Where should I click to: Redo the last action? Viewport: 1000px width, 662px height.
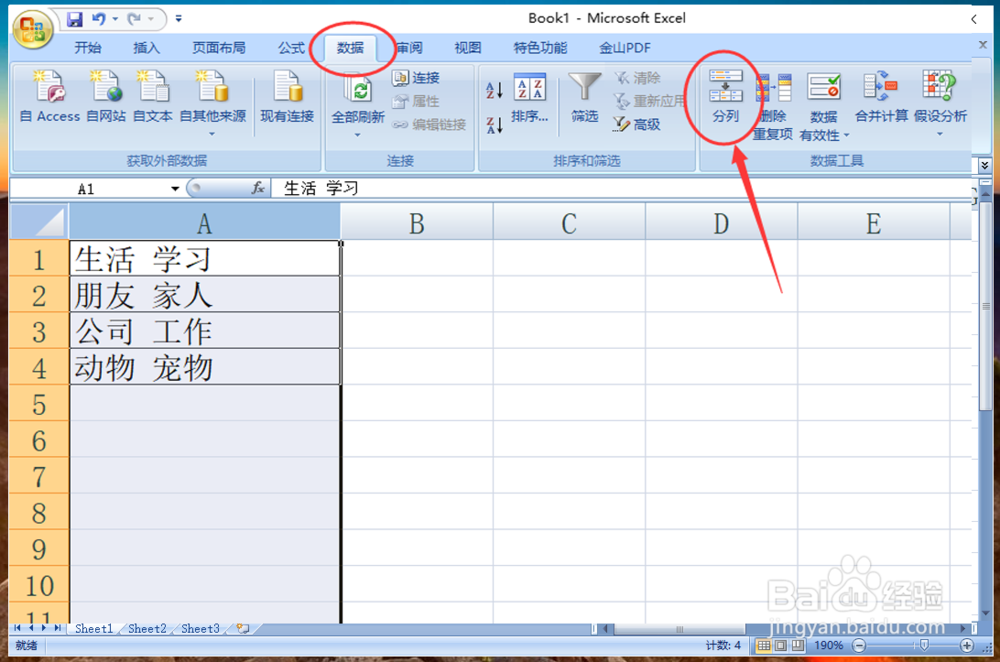(134, 19)
